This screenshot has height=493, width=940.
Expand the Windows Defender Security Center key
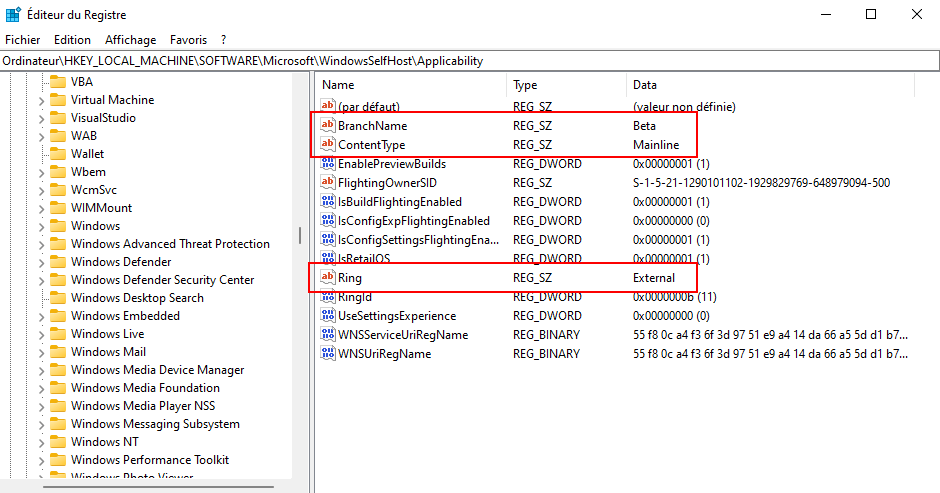click(41, 281)
